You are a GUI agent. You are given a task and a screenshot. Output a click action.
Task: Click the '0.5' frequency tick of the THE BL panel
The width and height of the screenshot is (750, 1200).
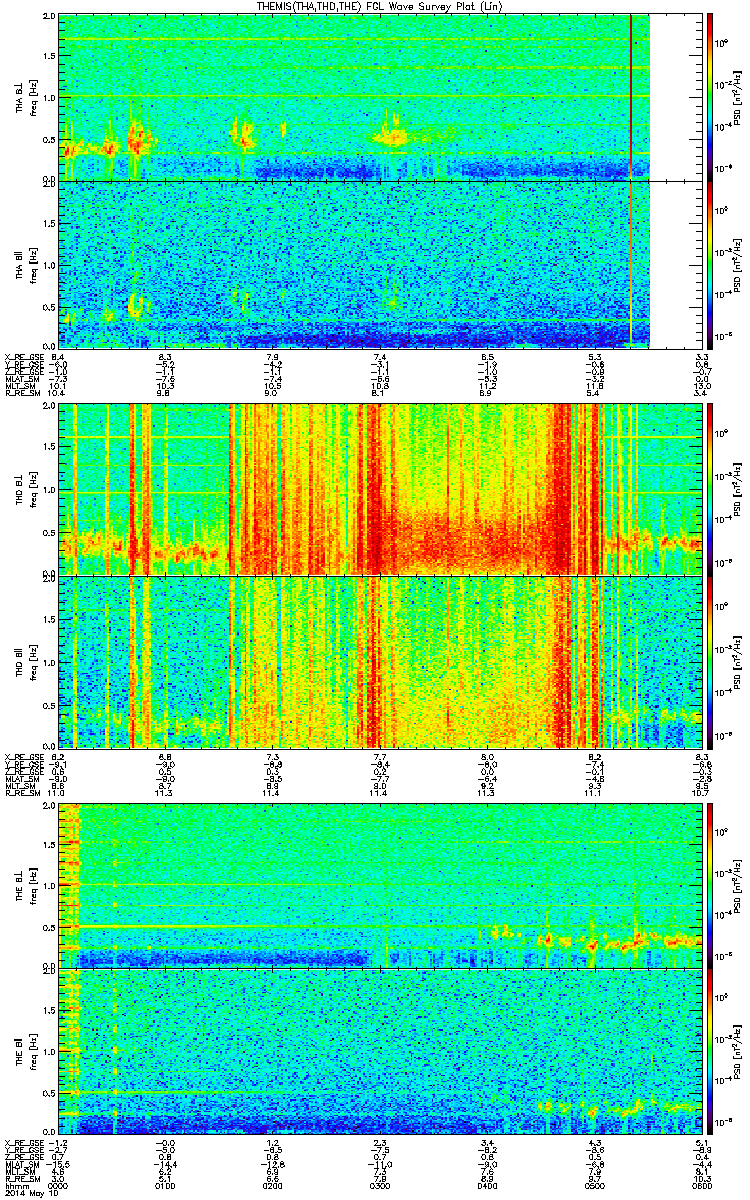click(x=49, y=927)
